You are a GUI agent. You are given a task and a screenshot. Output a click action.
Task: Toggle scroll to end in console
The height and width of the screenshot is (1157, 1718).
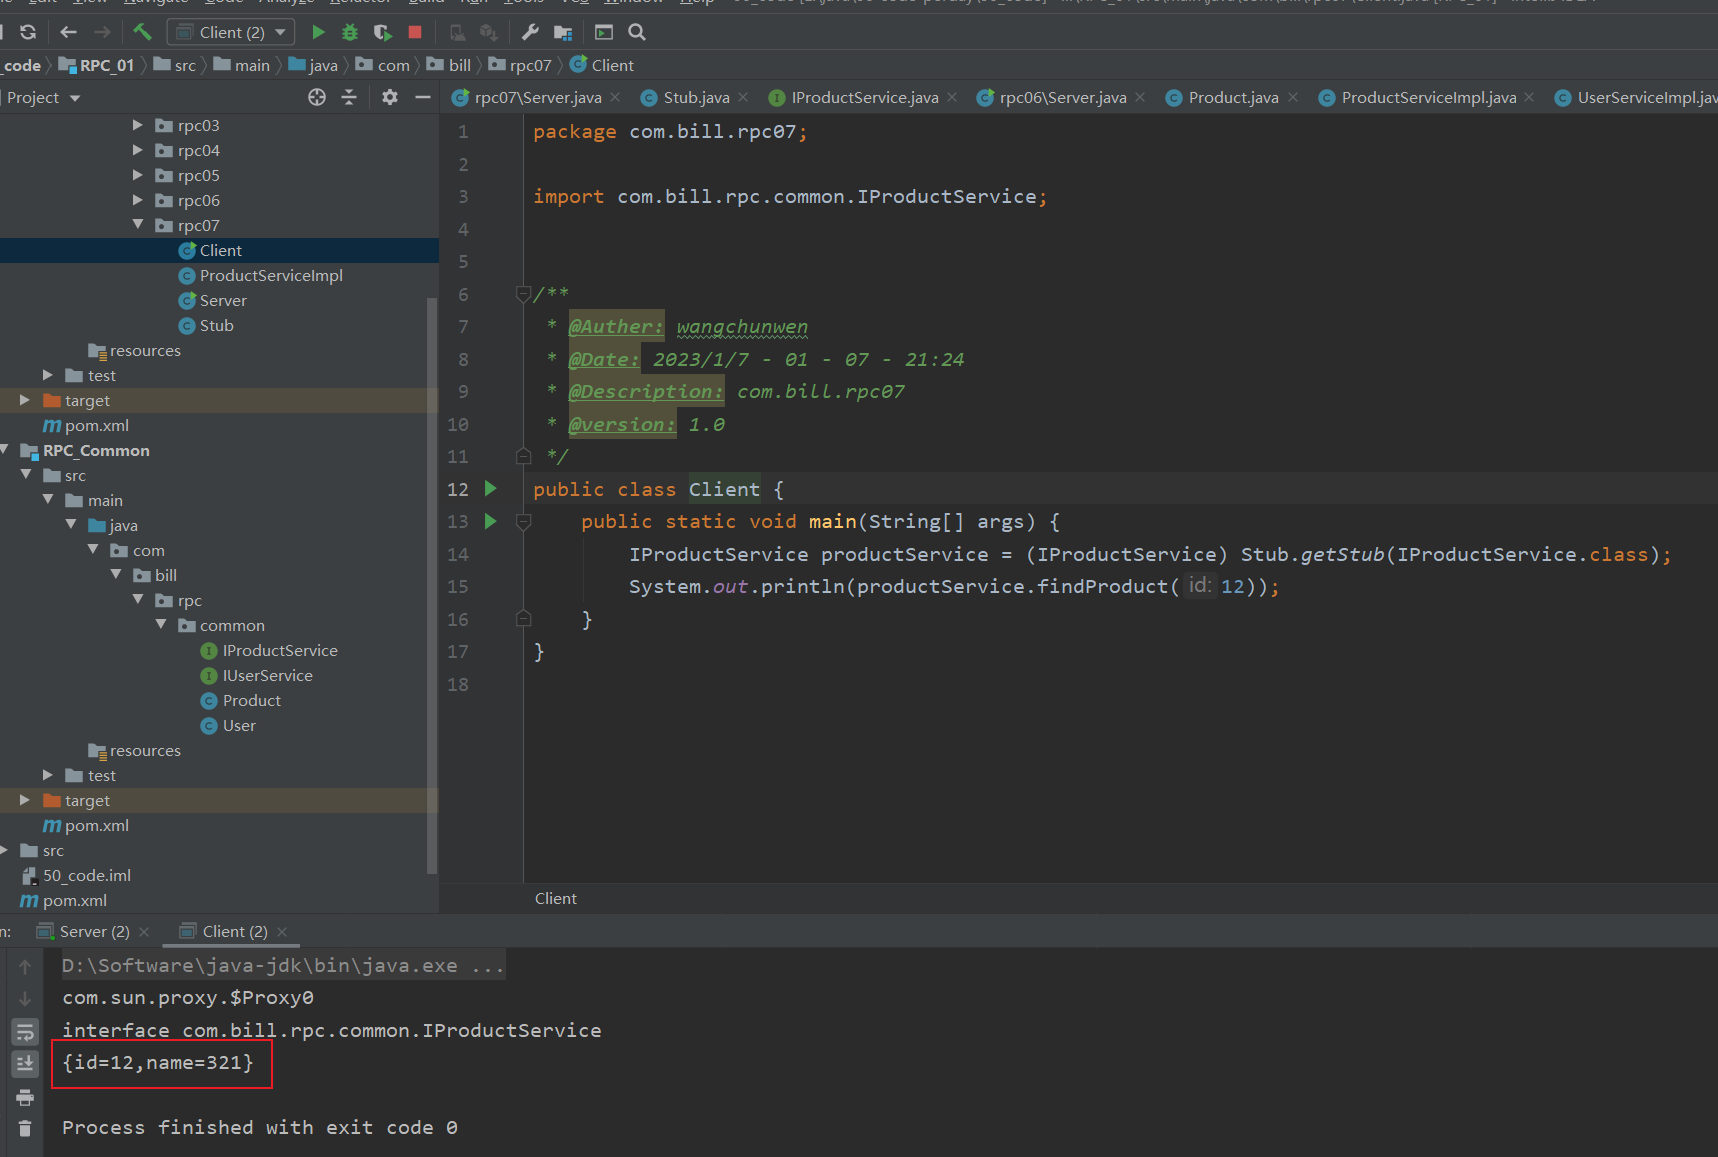pyautogui.click(x=25, y=1064)
